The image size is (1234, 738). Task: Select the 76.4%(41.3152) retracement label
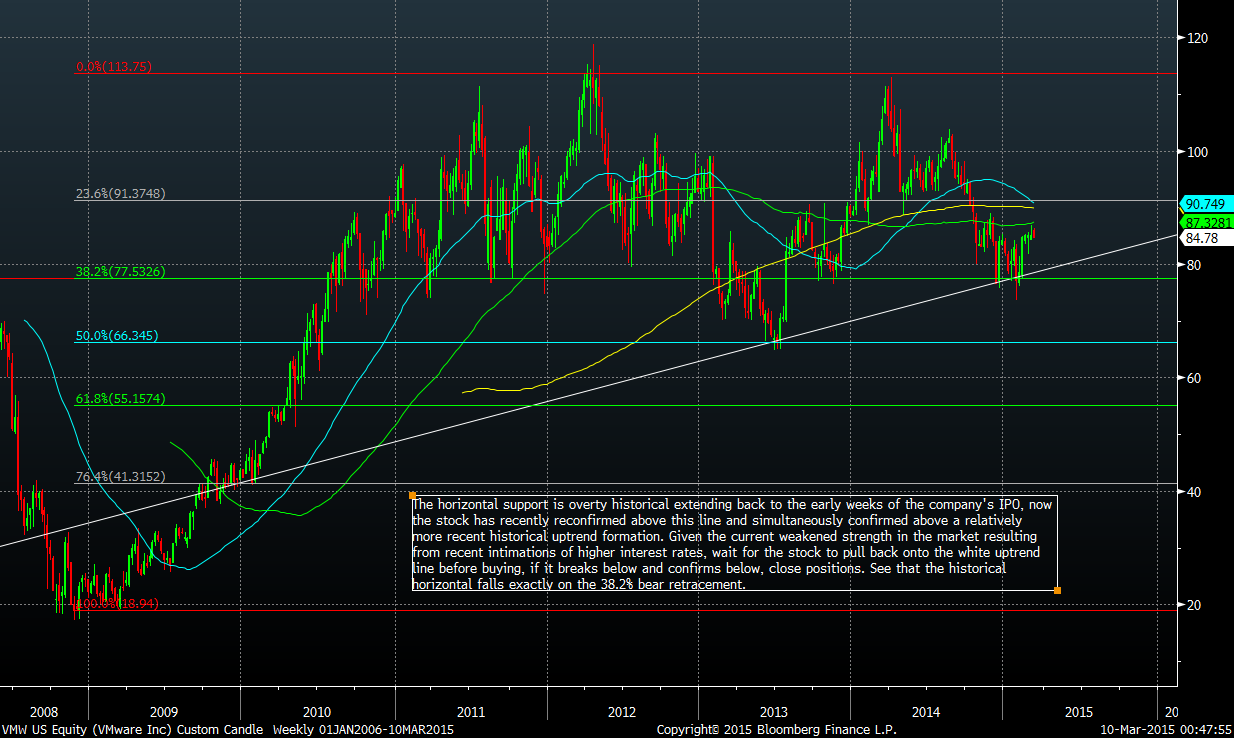point(120,477)
